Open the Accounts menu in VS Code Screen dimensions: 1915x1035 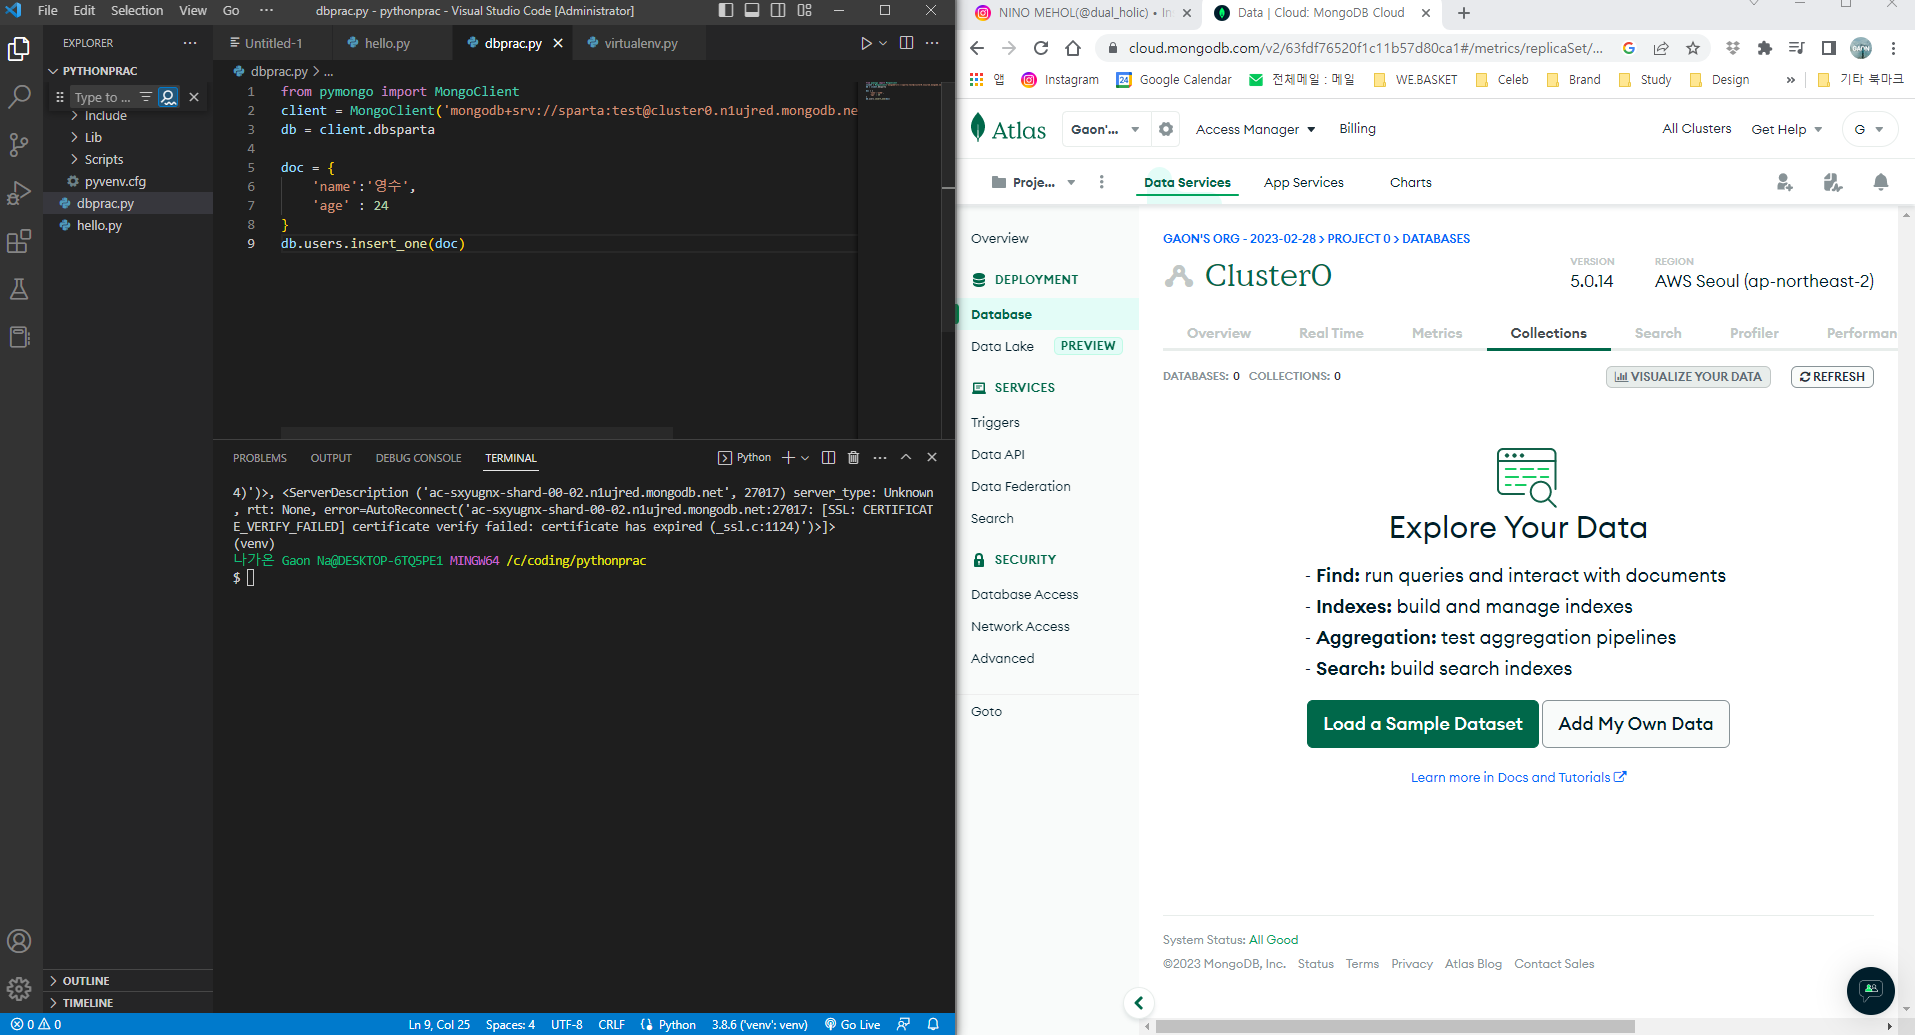pyautogui.click(x=19, y=941)
